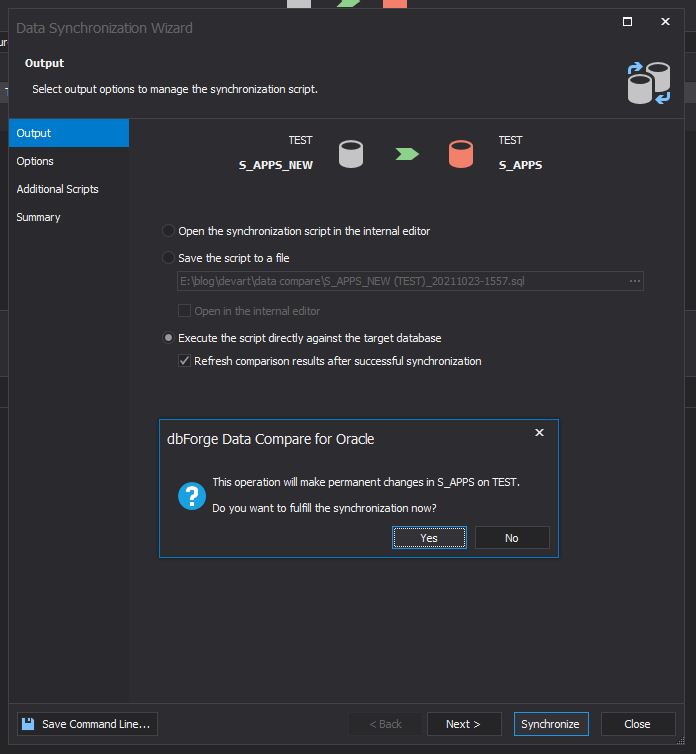
Task: Open the Additional Scripts page
Action: [57, 189]
